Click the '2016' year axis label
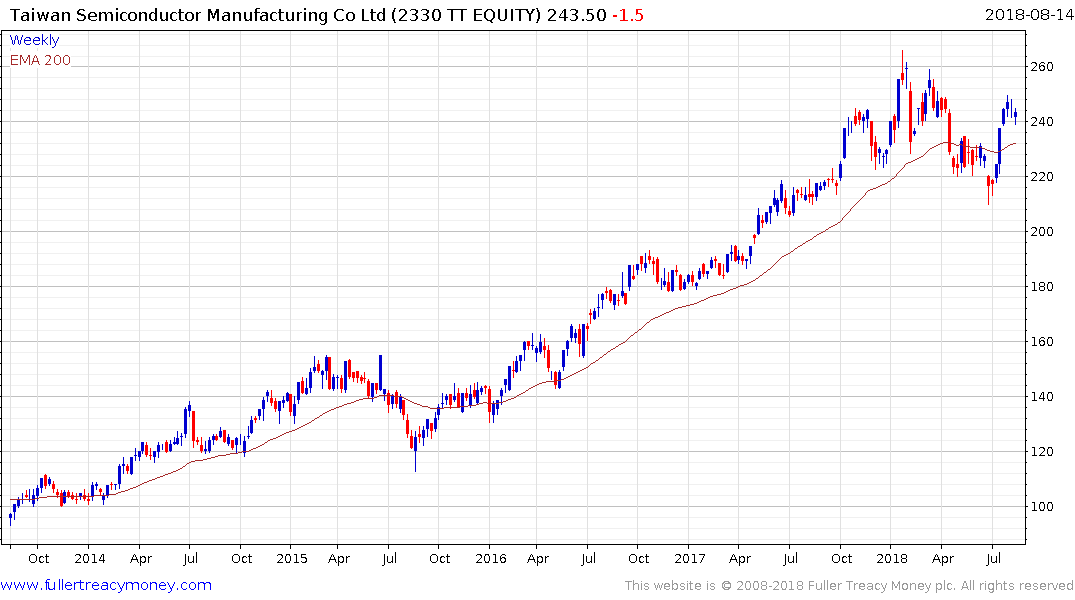 [490, 558]
